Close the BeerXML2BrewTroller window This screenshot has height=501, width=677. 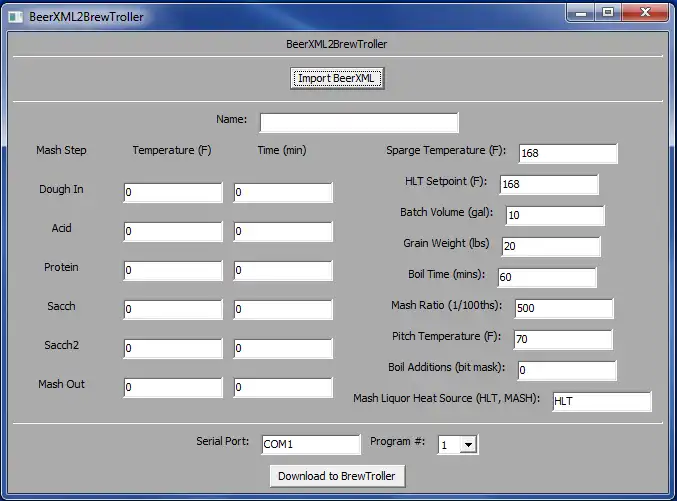pos(645,13)
